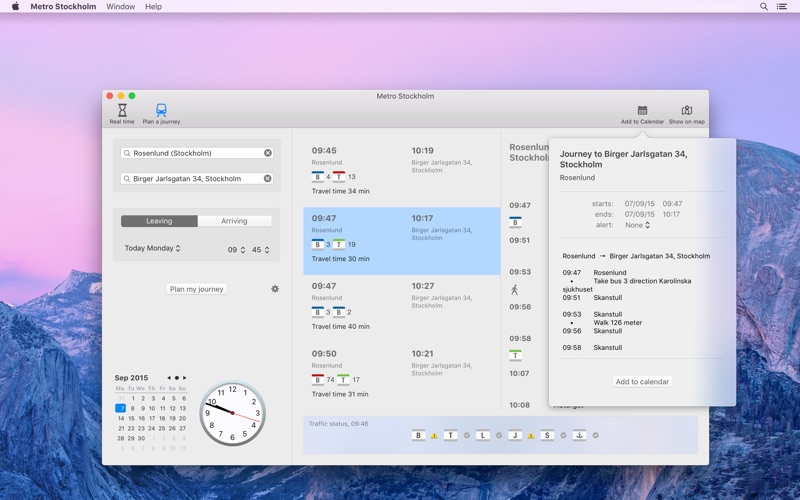Click the origin field Rosenlund (Stockholm)
Viewport: 800px width, 500px height.
(197, 153)
